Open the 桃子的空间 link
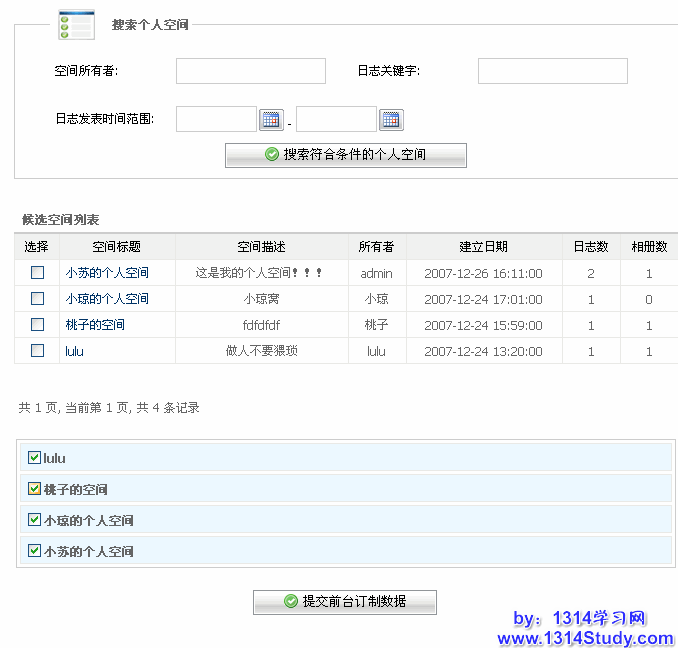This screenshot has height=648, width=678. pyautogui.click(x=95, y=325)
